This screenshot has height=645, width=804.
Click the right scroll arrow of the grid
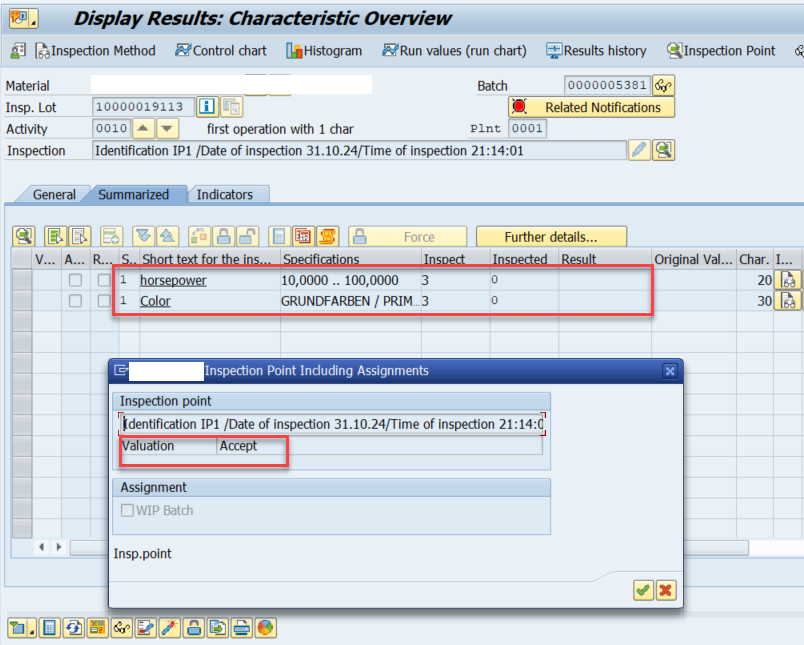pos(58,547)
